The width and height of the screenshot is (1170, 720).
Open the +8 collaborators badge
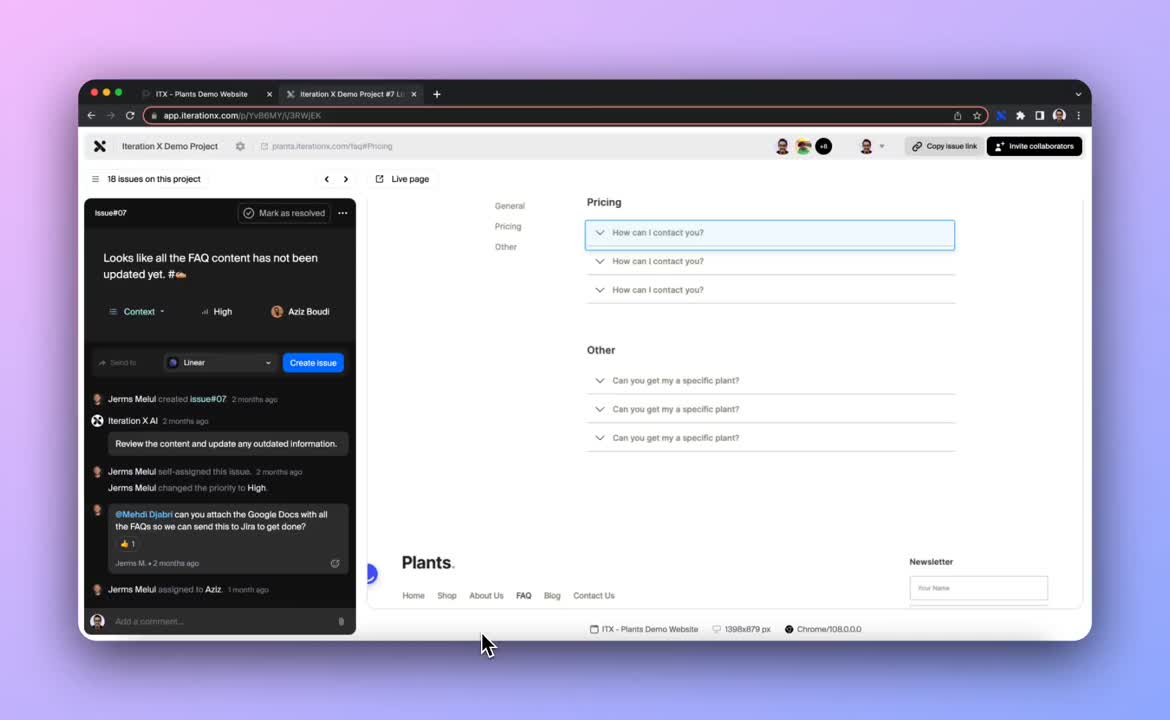pos(824,146)
